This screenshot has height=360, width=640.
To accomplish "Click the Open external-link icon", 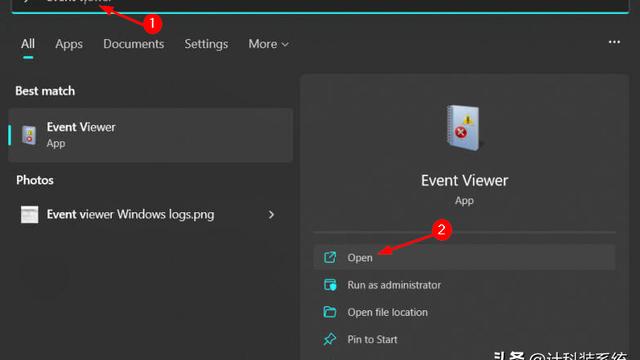I will (x=330, y=258).
